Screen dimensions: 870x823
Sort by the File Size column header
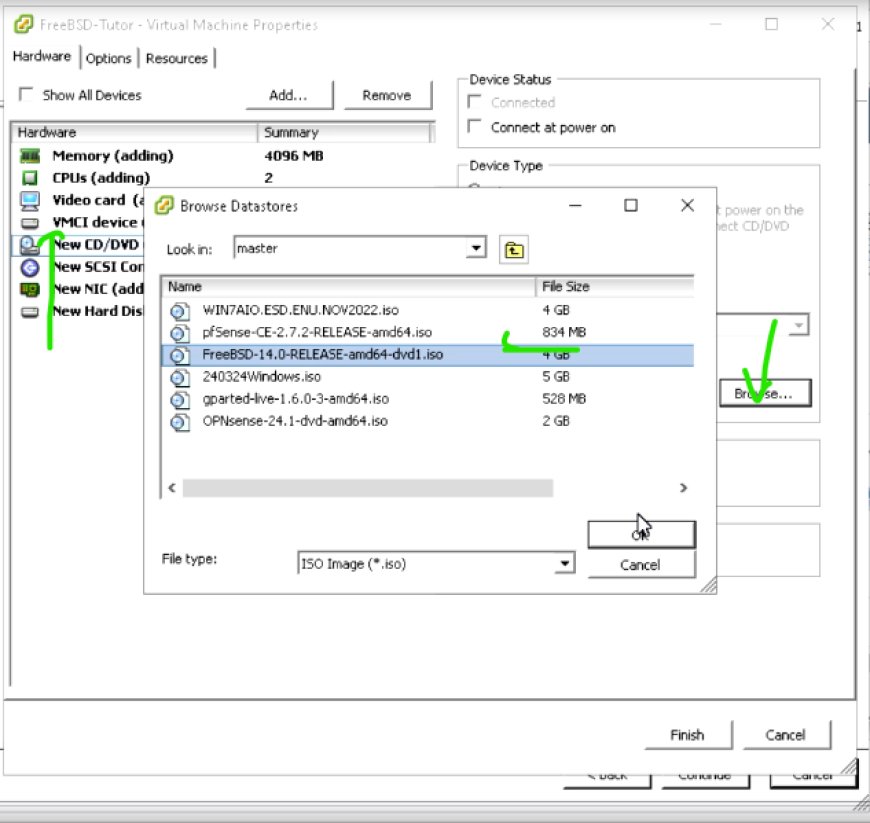[x=615, y=286]
